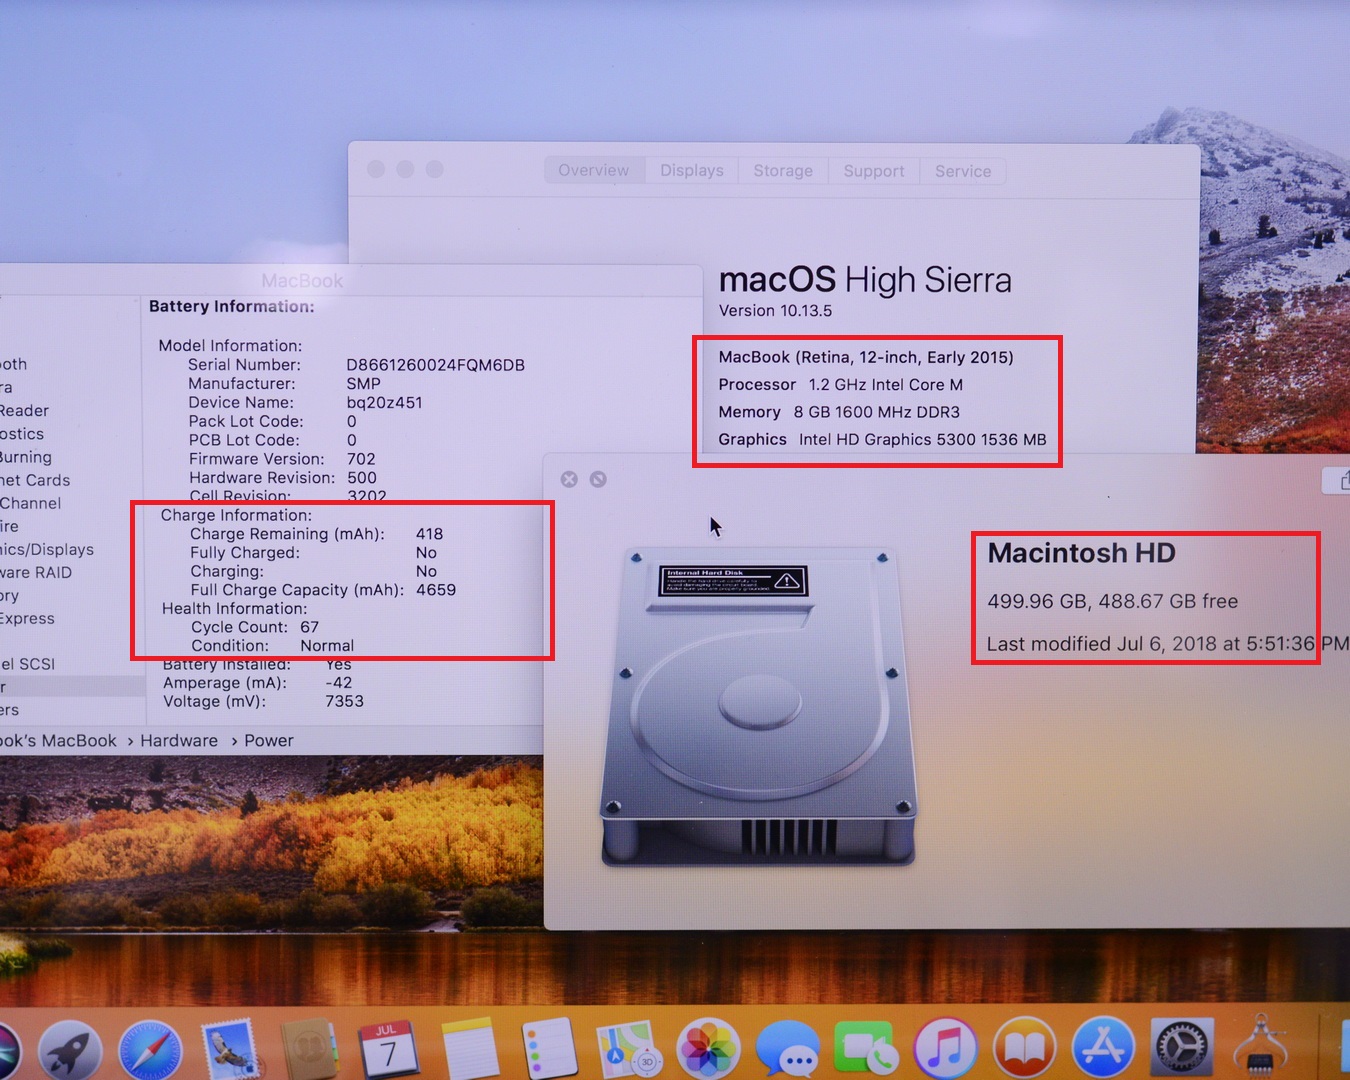Select Hardware RAID in the sidebar
1350x1080 pixels.
click(36, 572)
